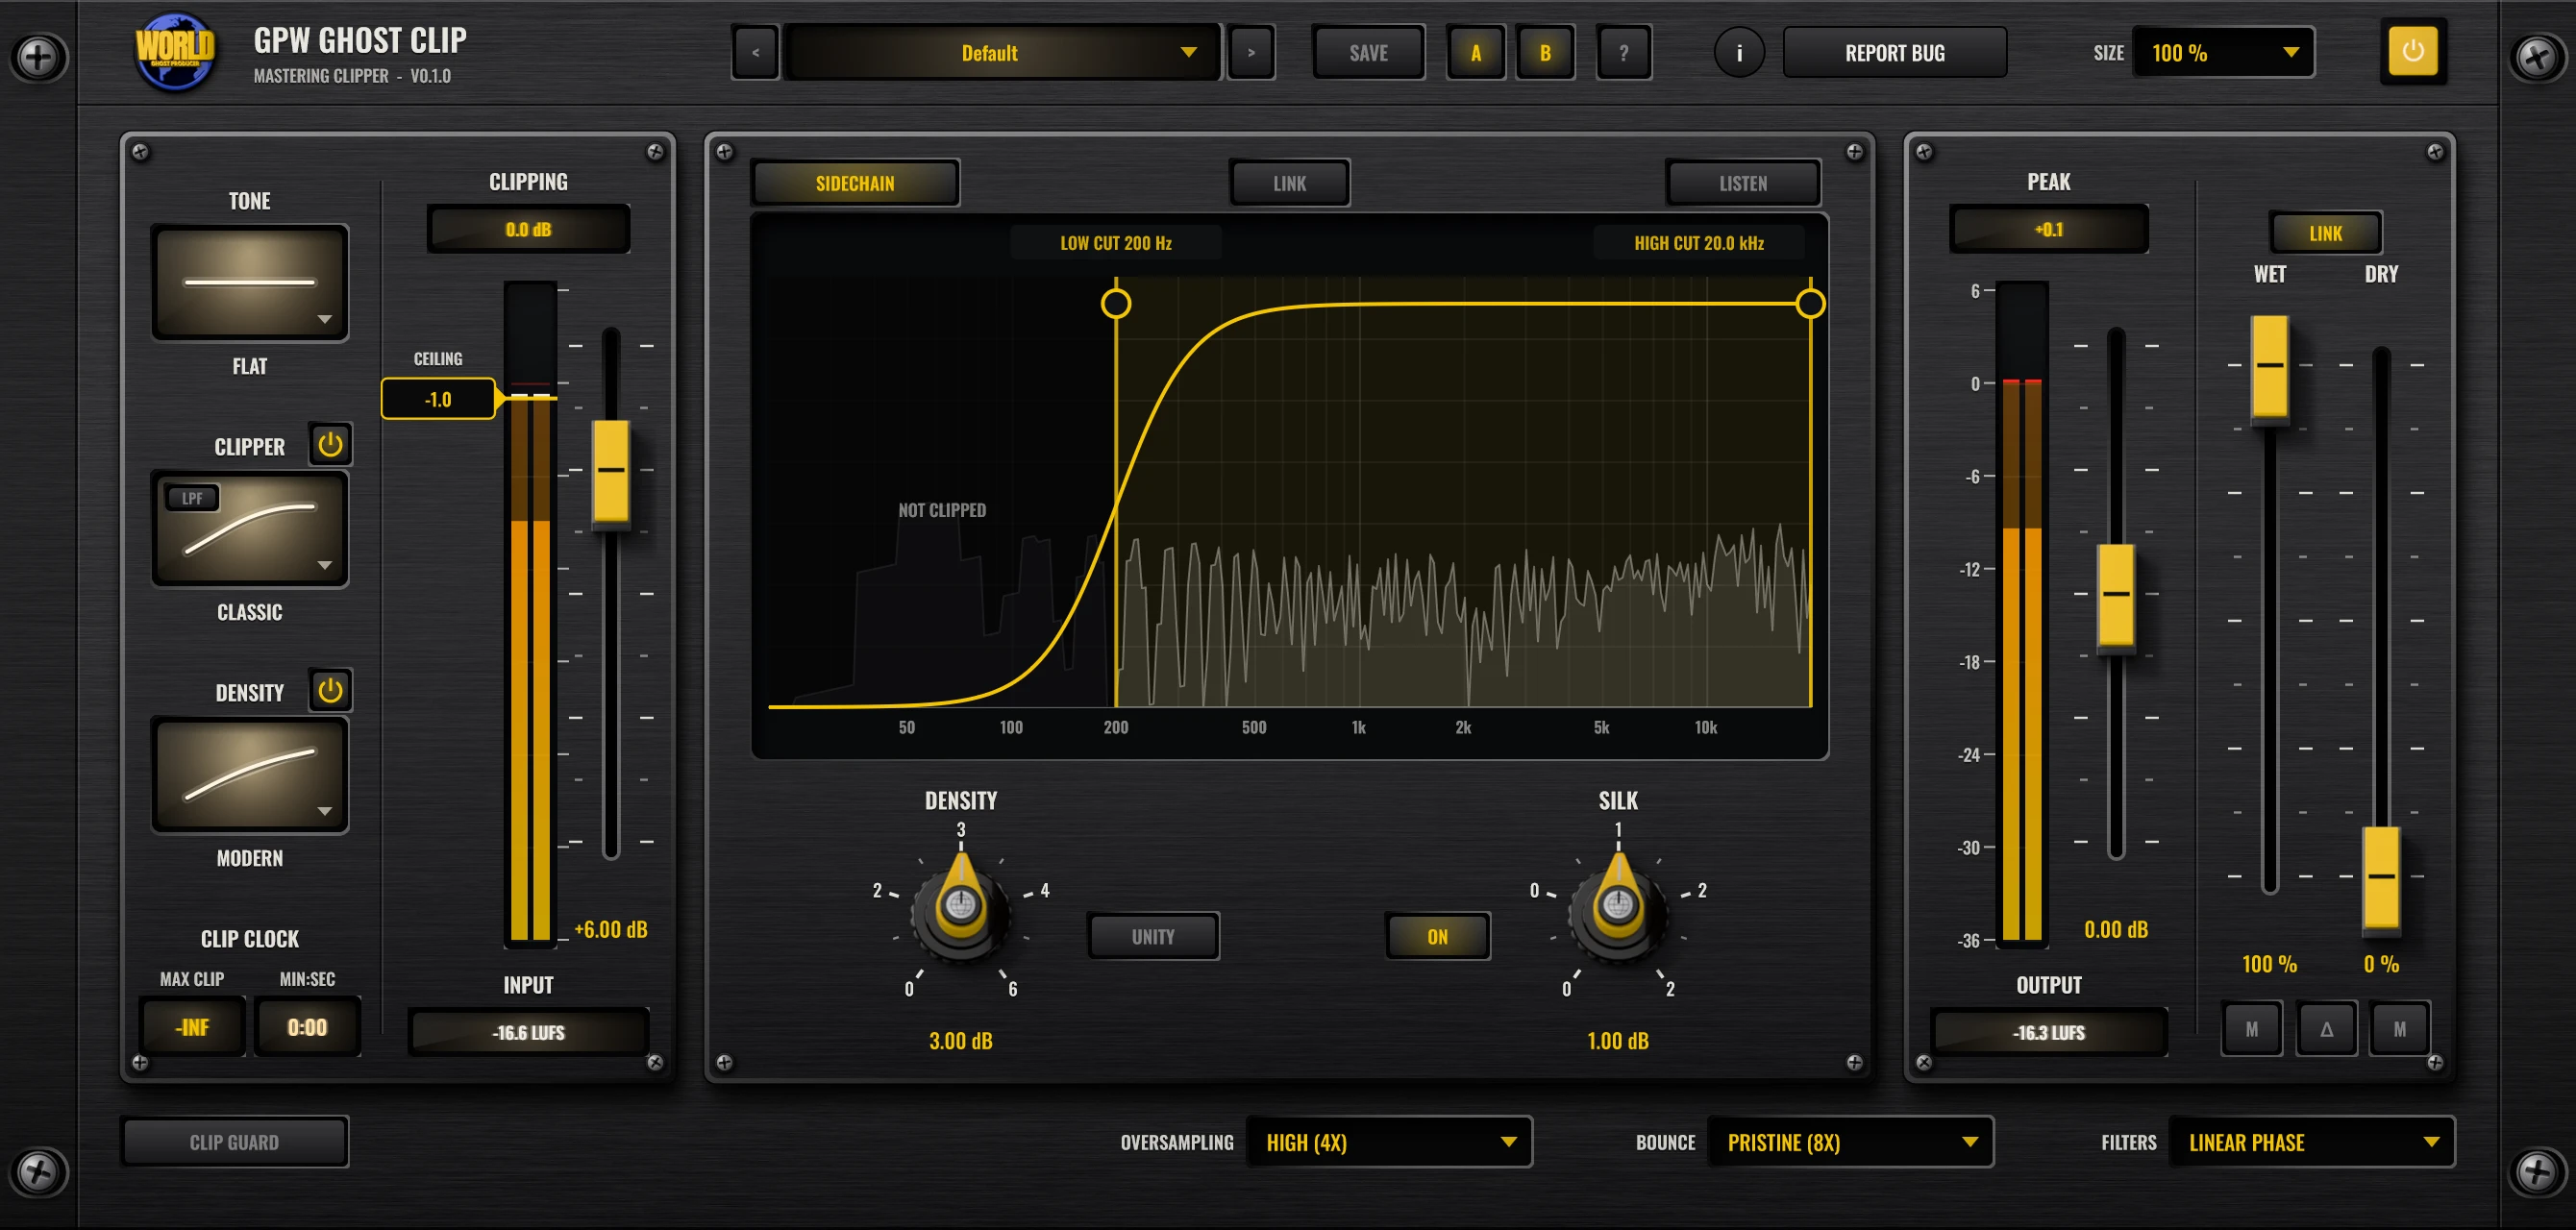The height and width of the screenshot is (1230, 2576).
Task: Click the Ceiling -1.0 value field
Action: pos(438,399)
